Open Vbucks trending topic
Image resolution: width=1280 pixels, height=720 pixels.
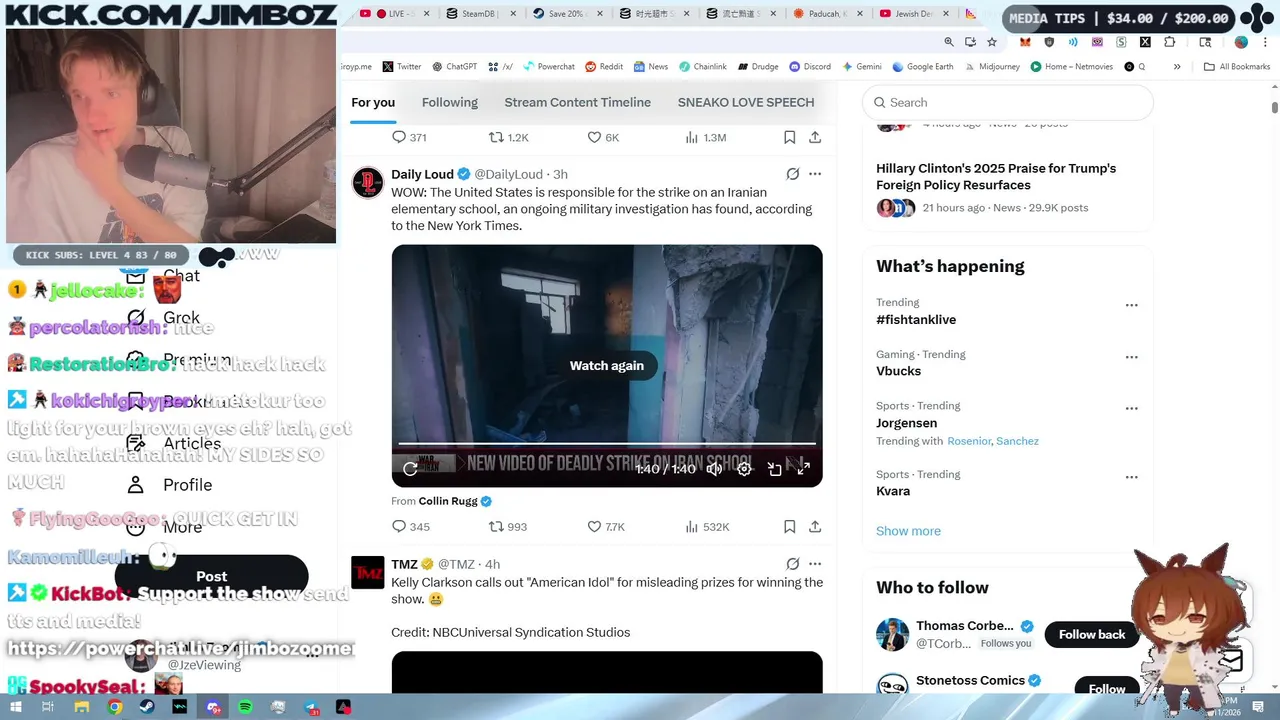coord(899,371)
